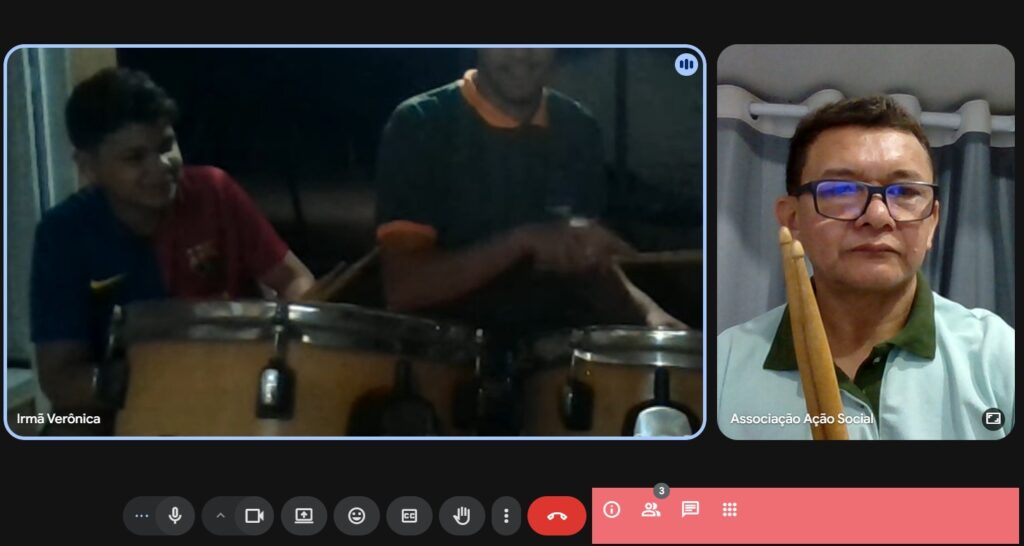Show meeting details info panel
1024x546 pixels.
point(612,510)
